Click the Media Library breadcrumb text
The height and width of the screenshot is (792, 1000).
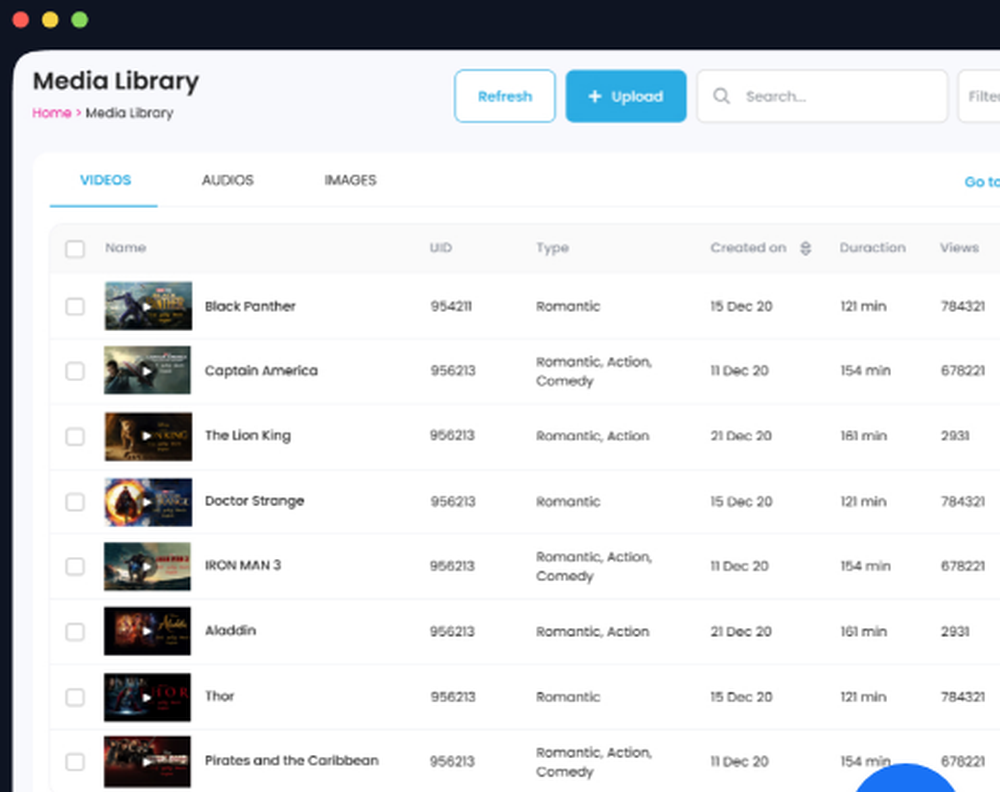click(x=129, y=113)
